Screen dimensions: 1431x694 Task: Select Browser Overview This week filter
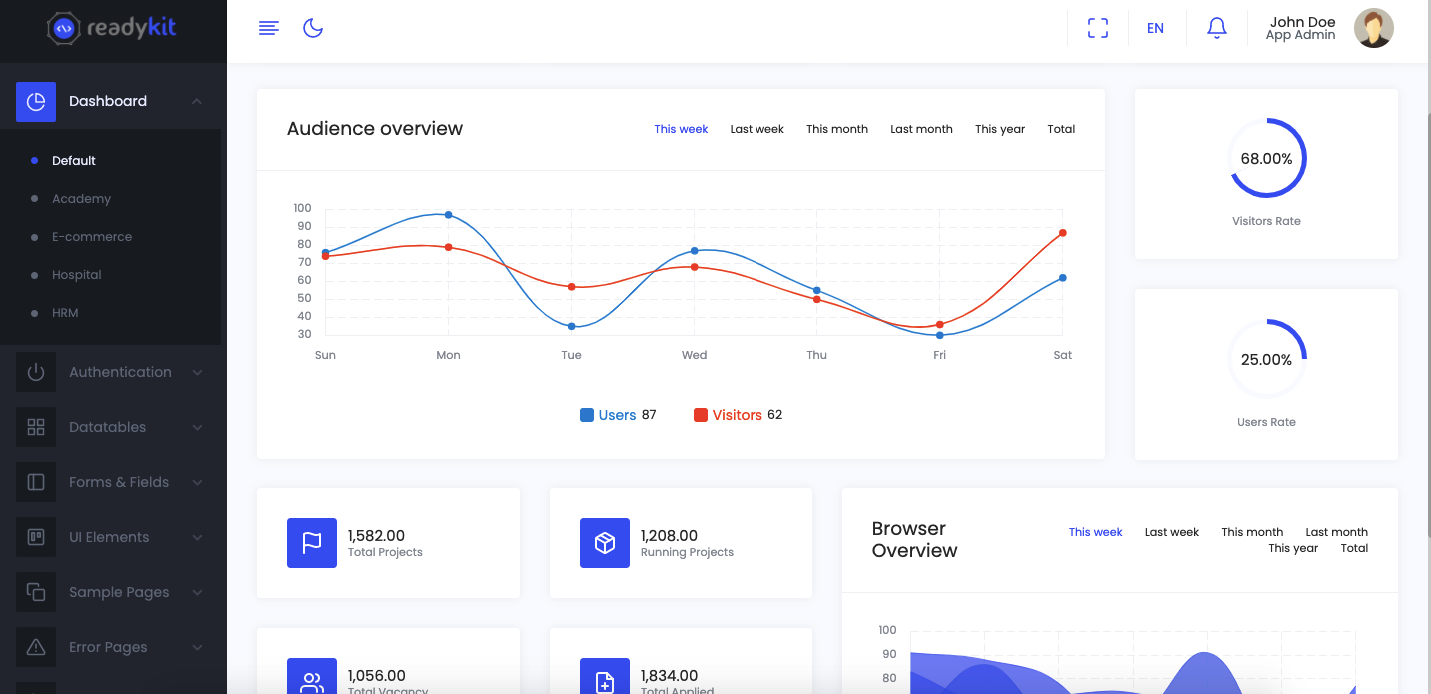[1095, 532]
